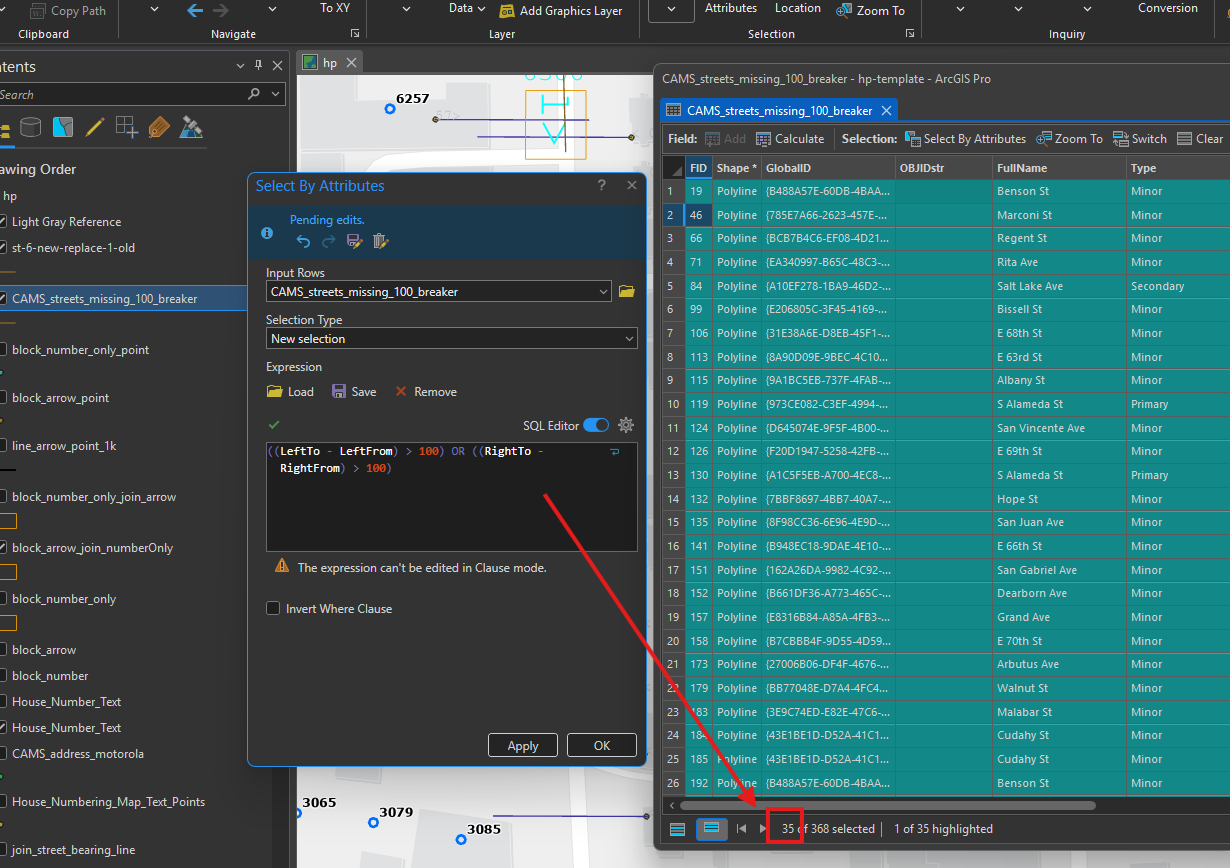Save the current expression
The image size is (1230, 868).
click(354, 392)
